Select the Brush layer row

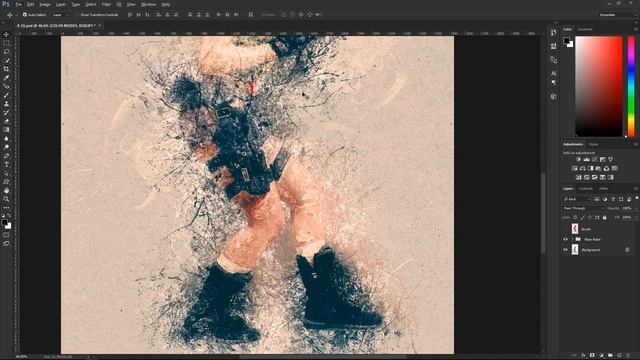tap(598, 229)
